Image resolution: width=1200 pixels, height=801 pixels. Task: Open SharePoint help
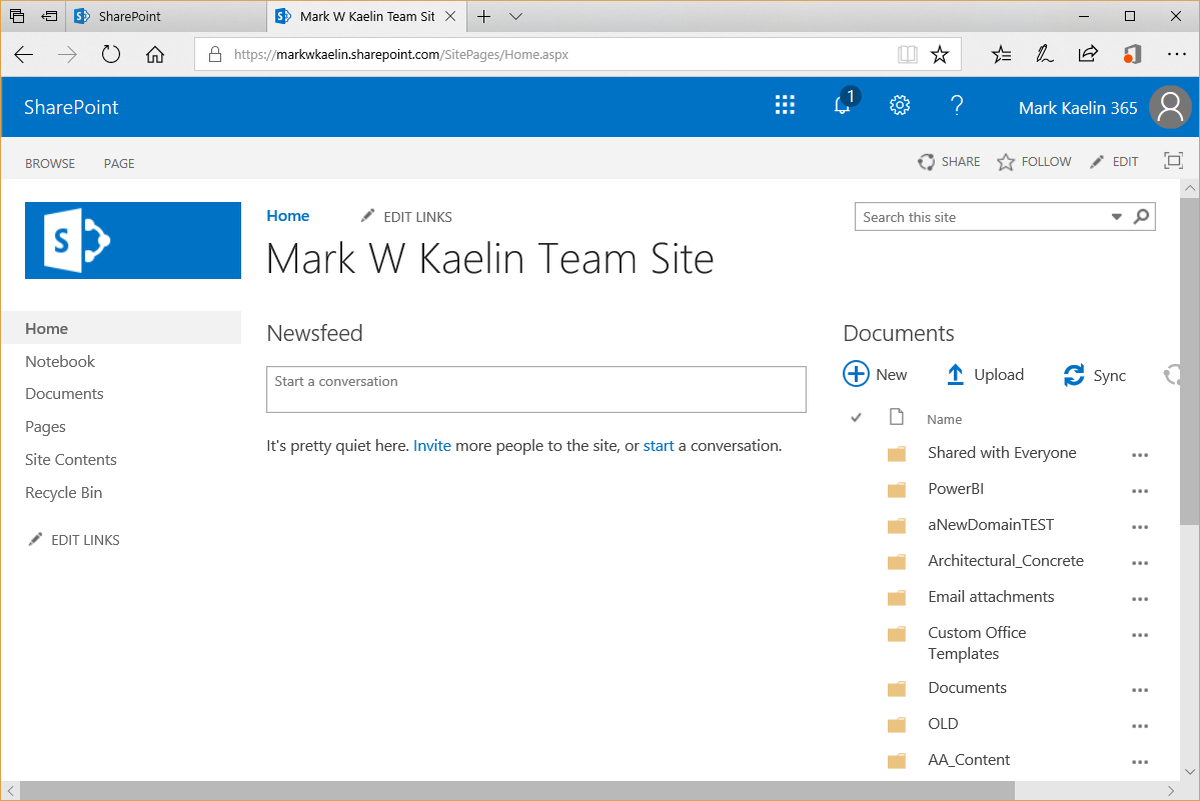tap(956, 105)
